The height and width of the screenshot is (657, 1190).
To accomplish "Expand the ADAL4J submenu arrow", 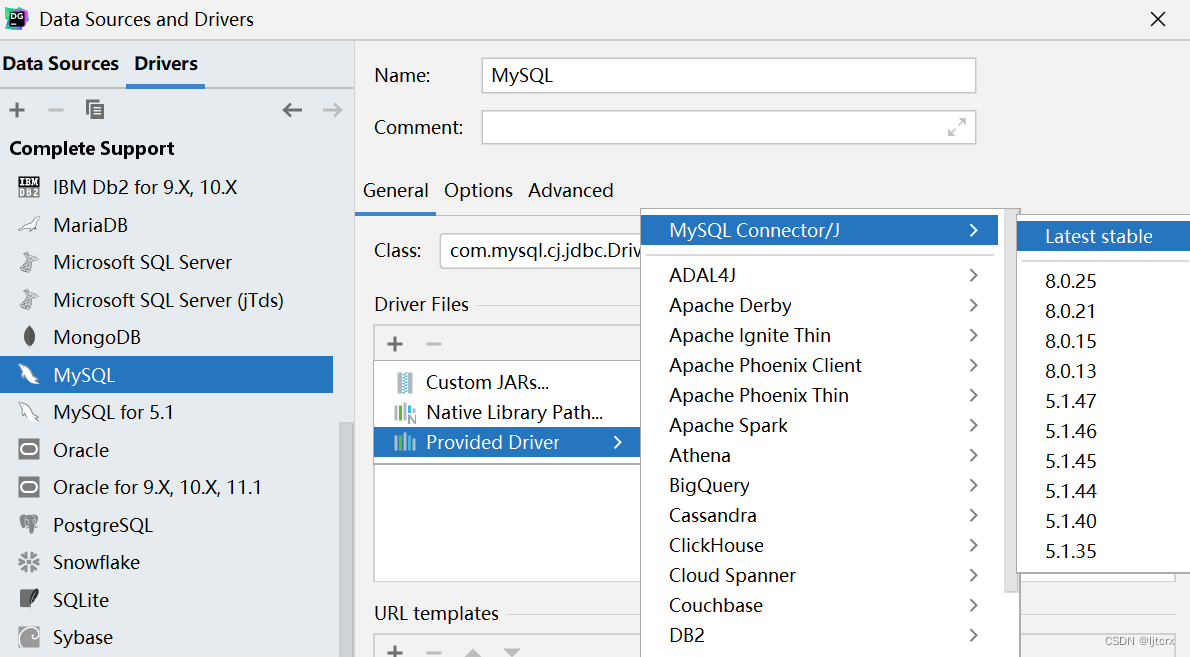I will pos(974,275).
